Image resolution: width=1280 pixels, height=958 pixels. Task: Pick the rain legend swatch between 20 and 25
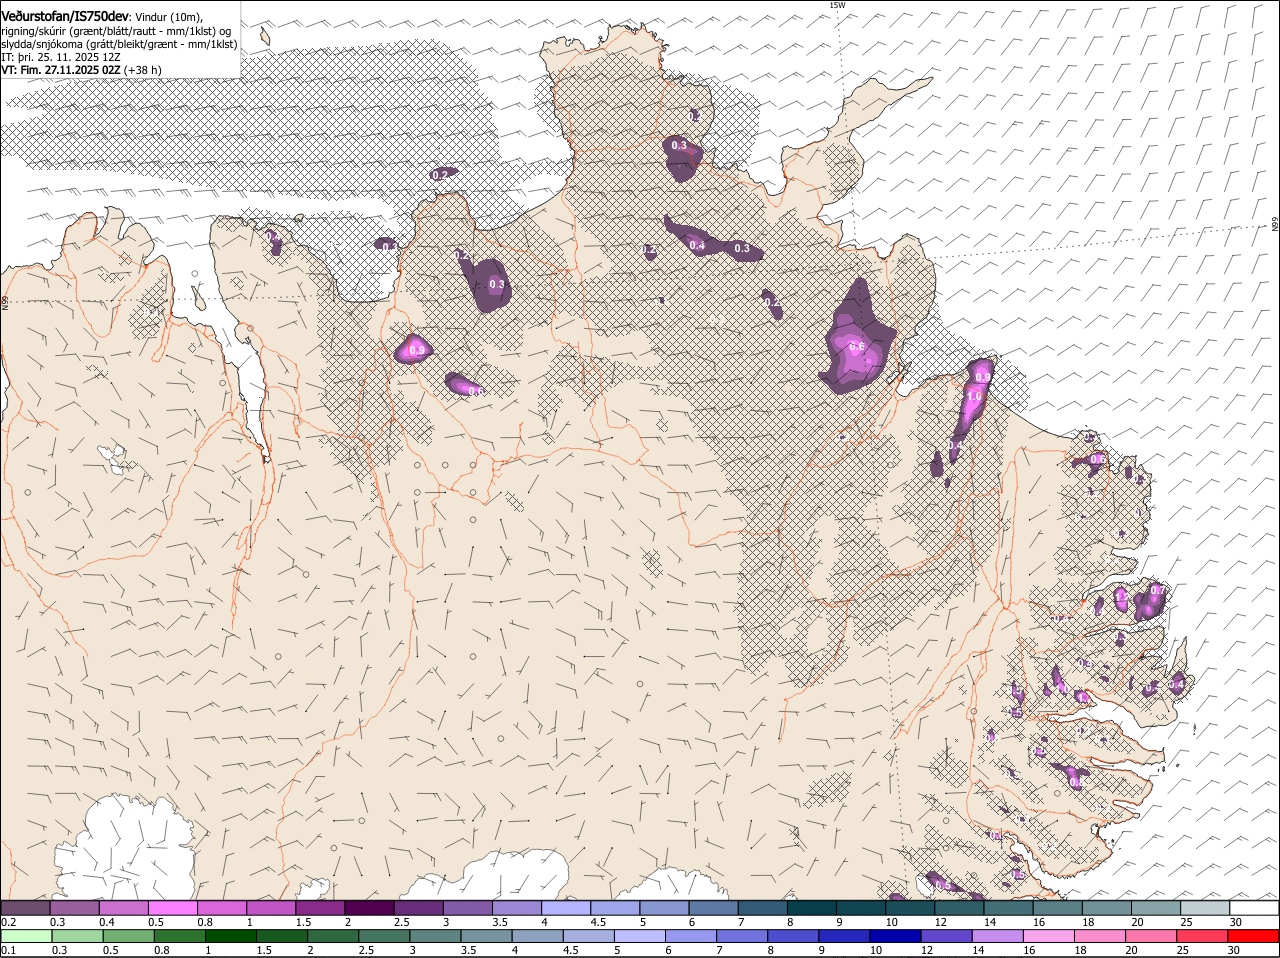[x=1152, y=936]
